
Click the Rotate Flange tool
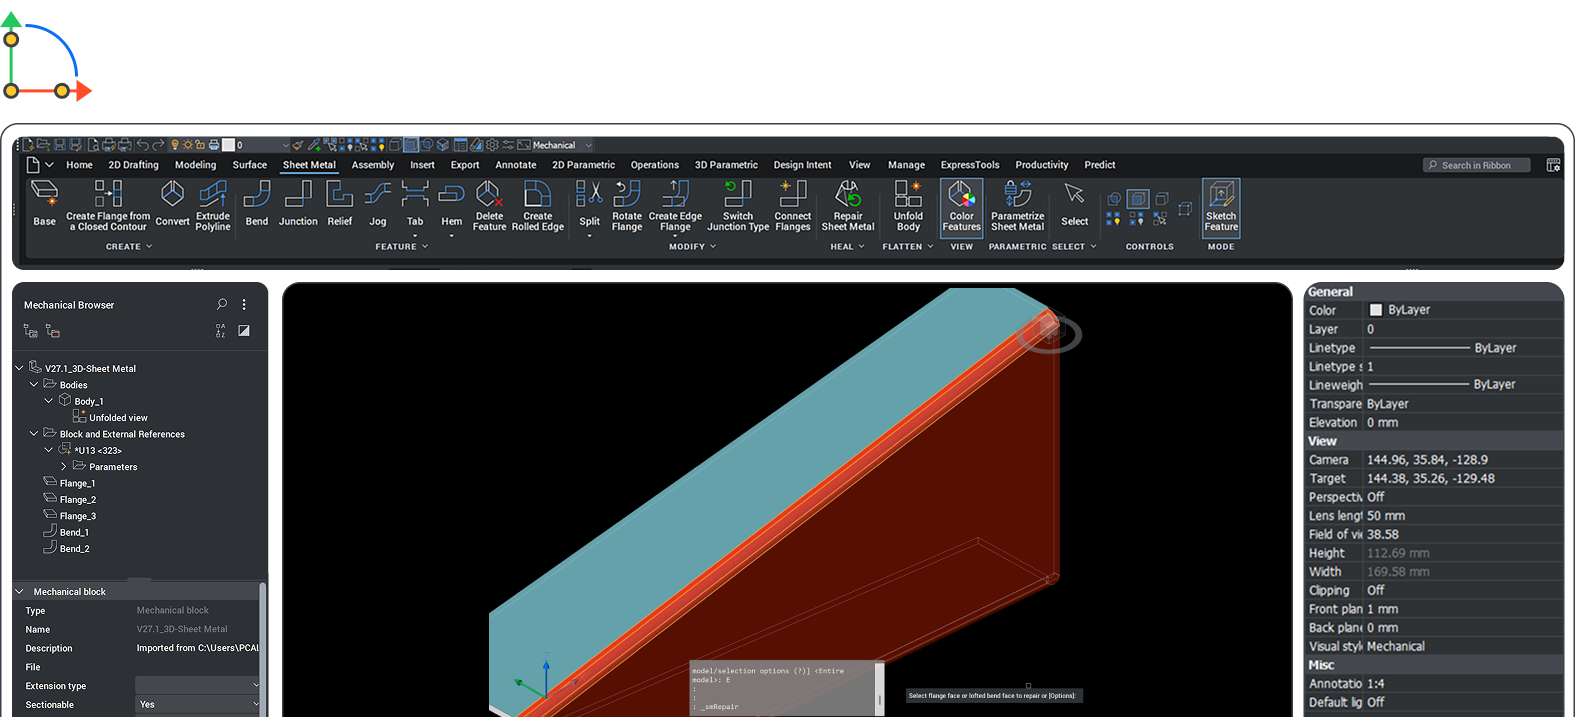click(627, 206)
